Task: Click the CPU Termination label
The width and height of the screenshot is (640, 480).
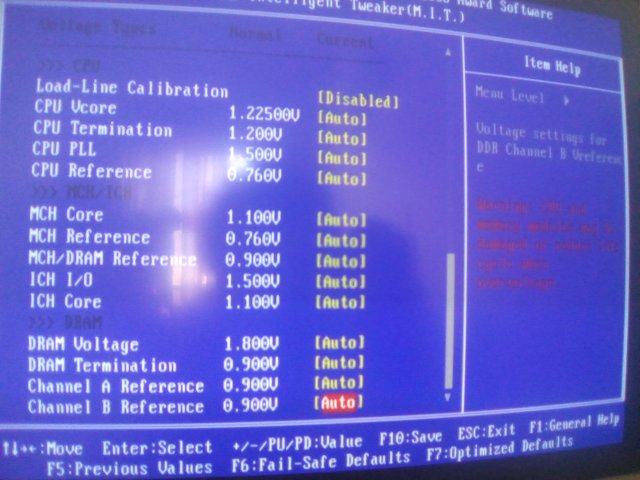Action: [x=103, y=129]
